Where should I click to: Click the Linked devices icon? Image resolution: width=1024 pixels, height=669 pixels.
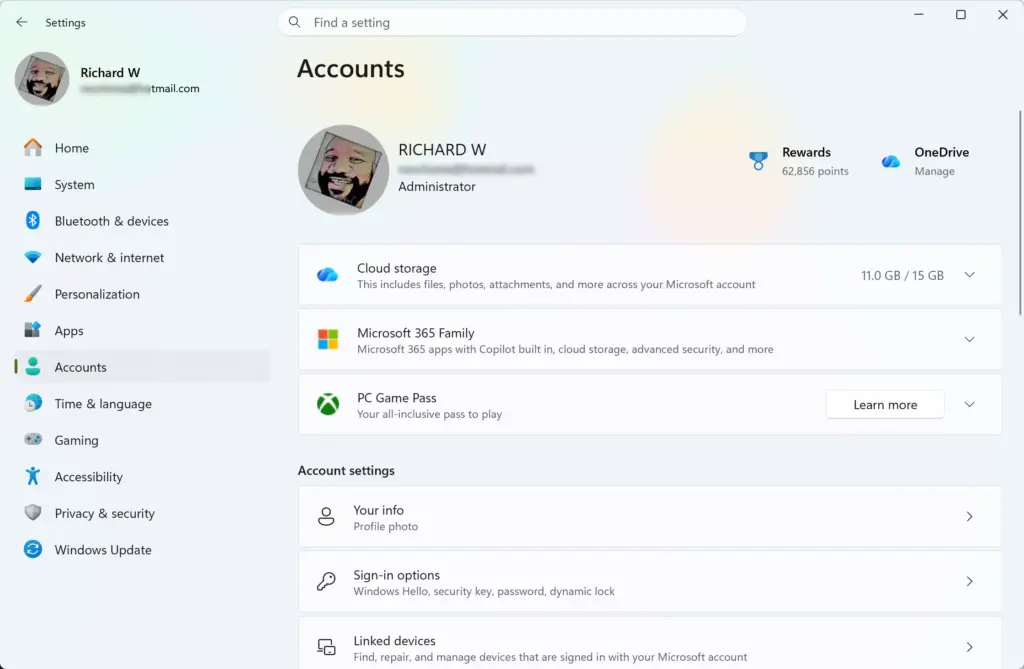coord(326,647)
